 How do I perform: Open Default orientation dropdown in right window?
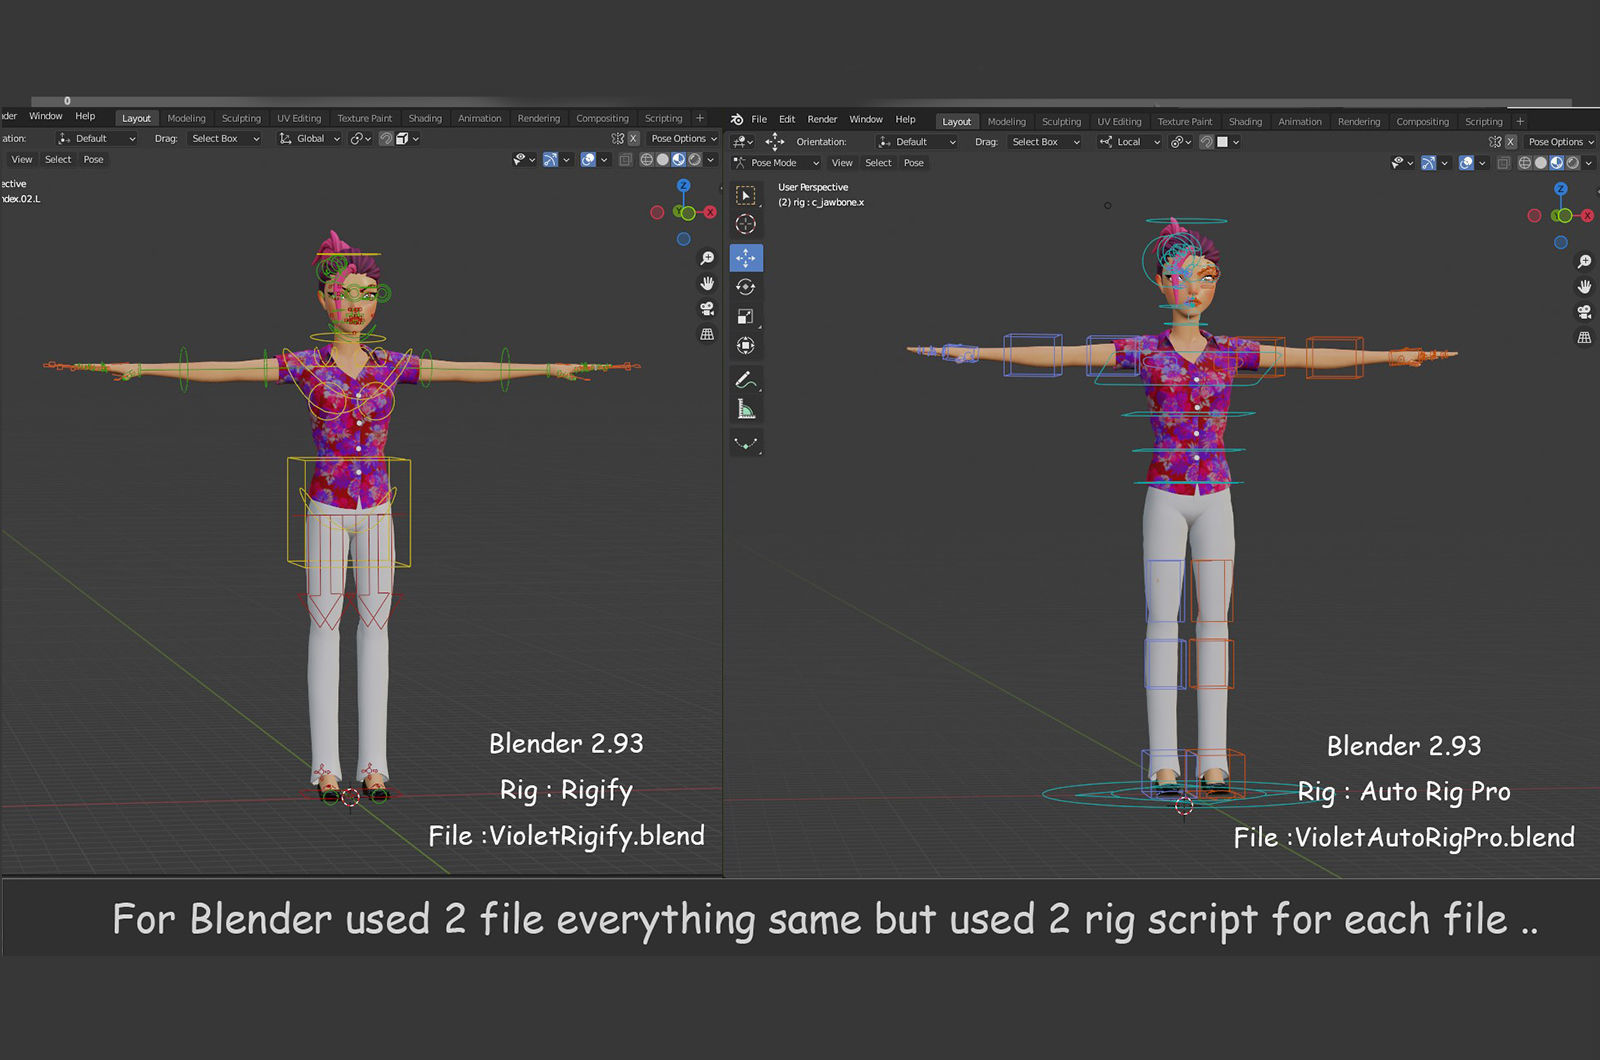[917, 142]
